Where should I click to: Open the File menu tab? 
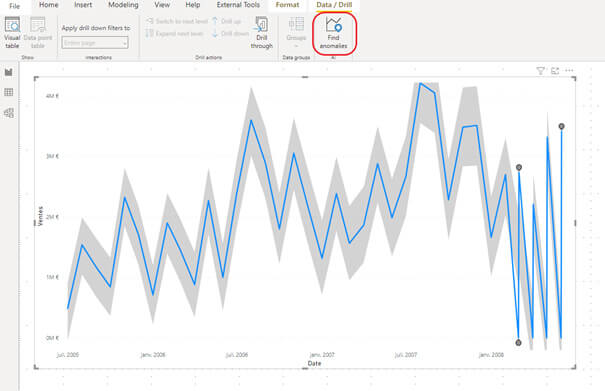[14, 6]
